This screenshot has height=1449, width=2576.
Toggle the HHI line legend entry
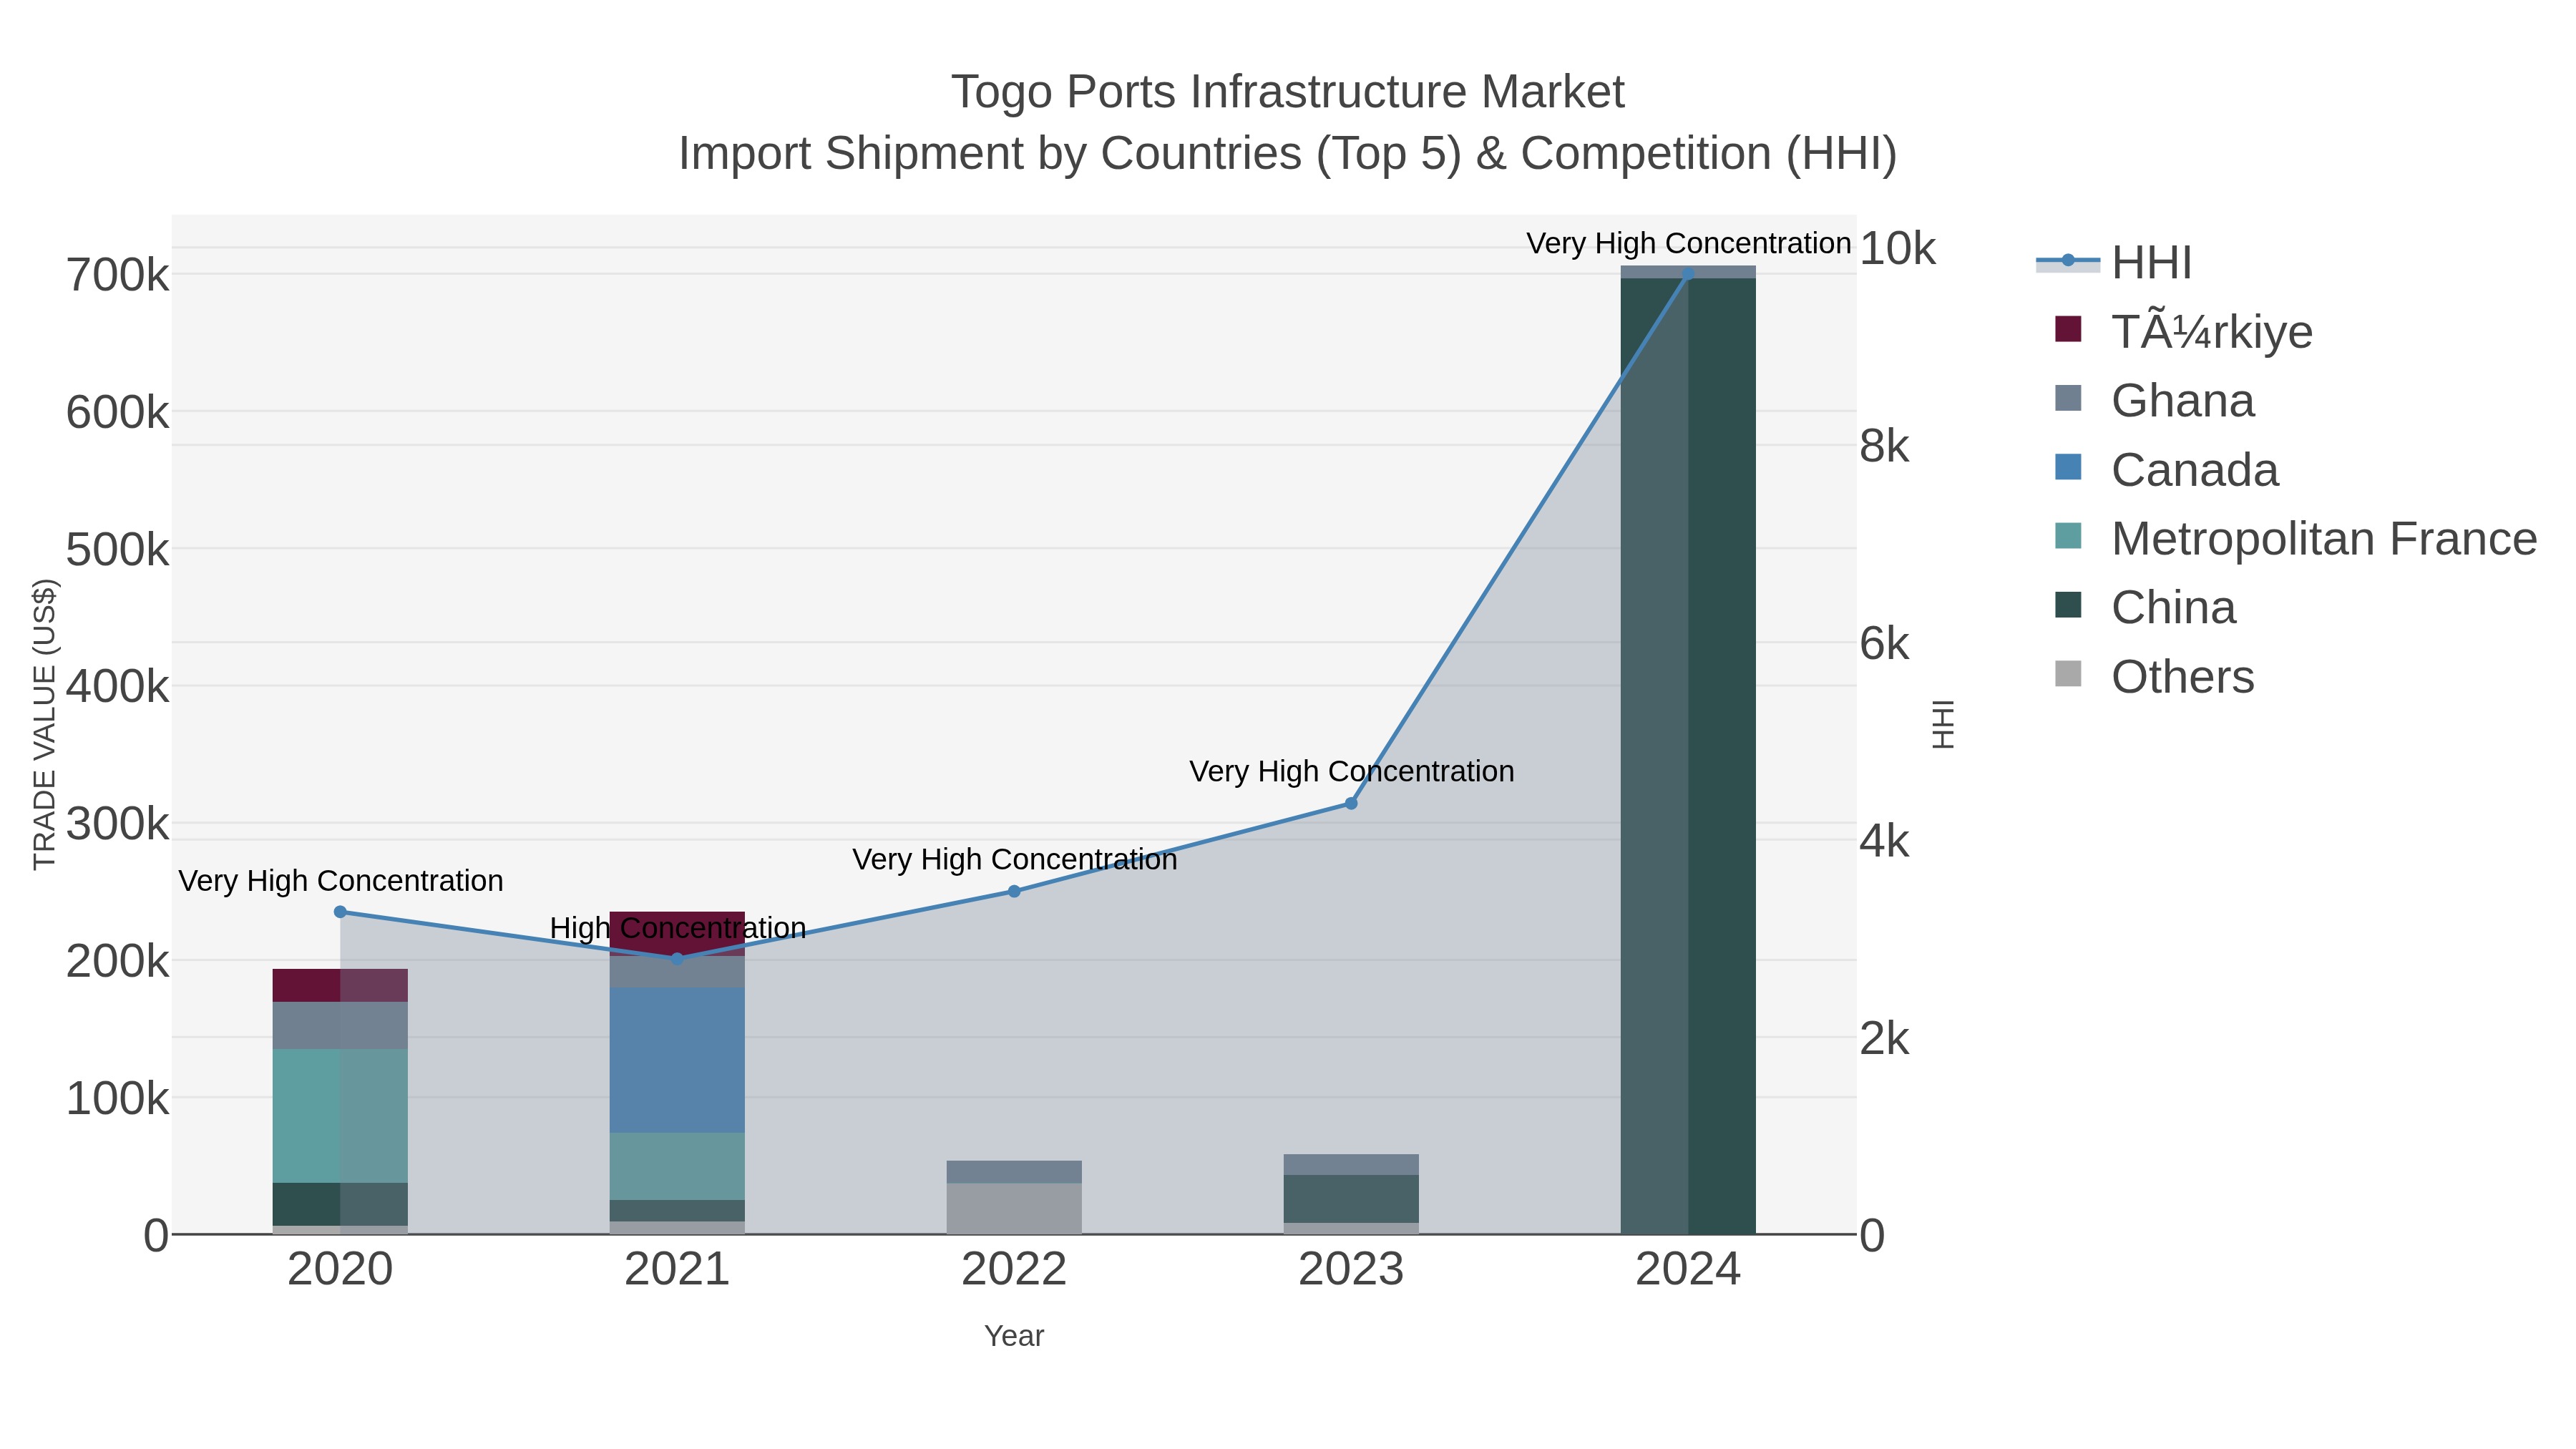(x=2114, y=262)
